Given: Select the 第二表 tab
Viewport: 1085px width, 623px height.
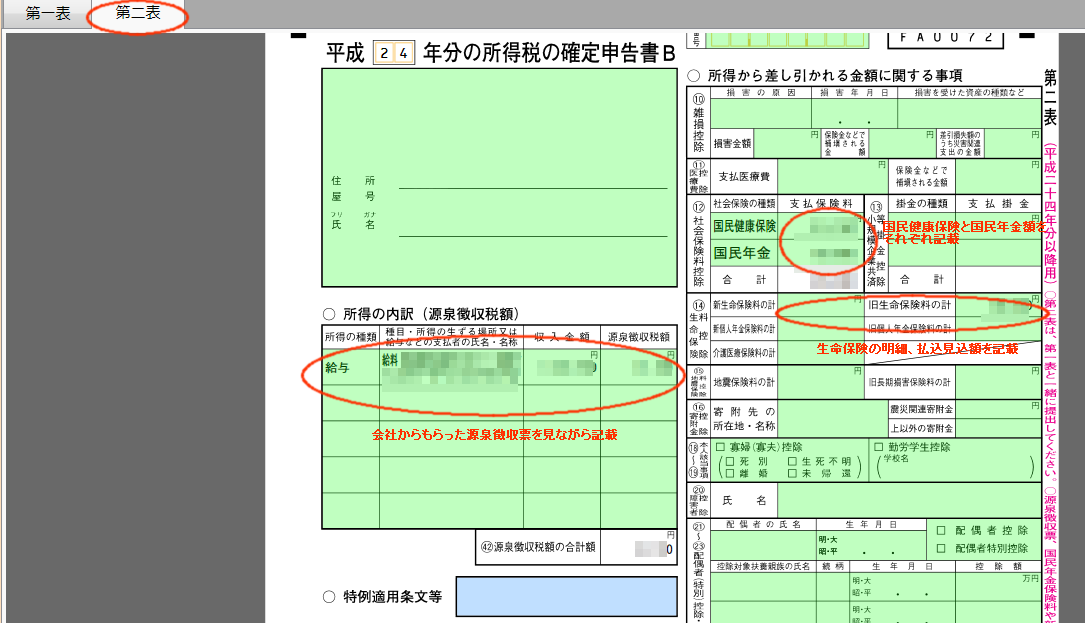Looking at the screenshot, I should coord(138,13).
